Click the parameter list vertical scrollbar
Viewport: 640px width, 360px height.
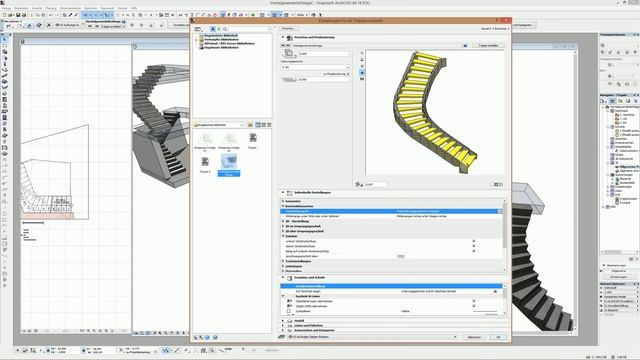pos(505,235)
